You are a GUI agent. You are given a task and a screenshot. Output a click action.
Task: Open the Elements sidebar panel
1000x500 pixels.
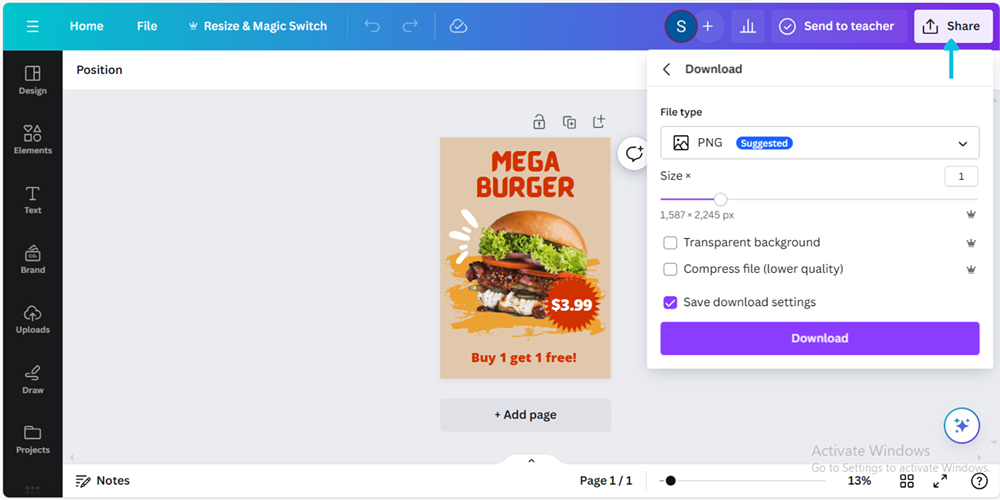tap(33, 140)
